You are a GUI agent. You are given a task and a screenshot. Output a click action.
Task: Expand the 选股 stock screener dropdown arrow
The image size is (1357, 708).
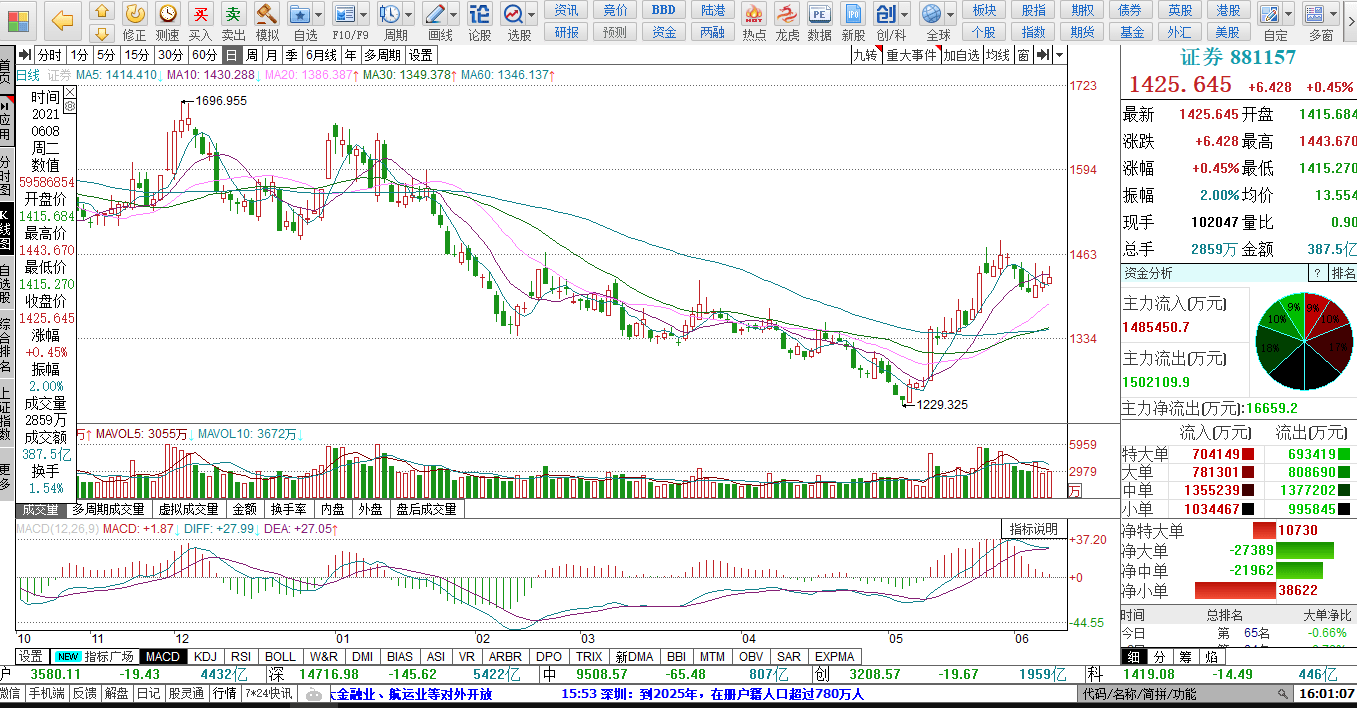pos(532,15)
